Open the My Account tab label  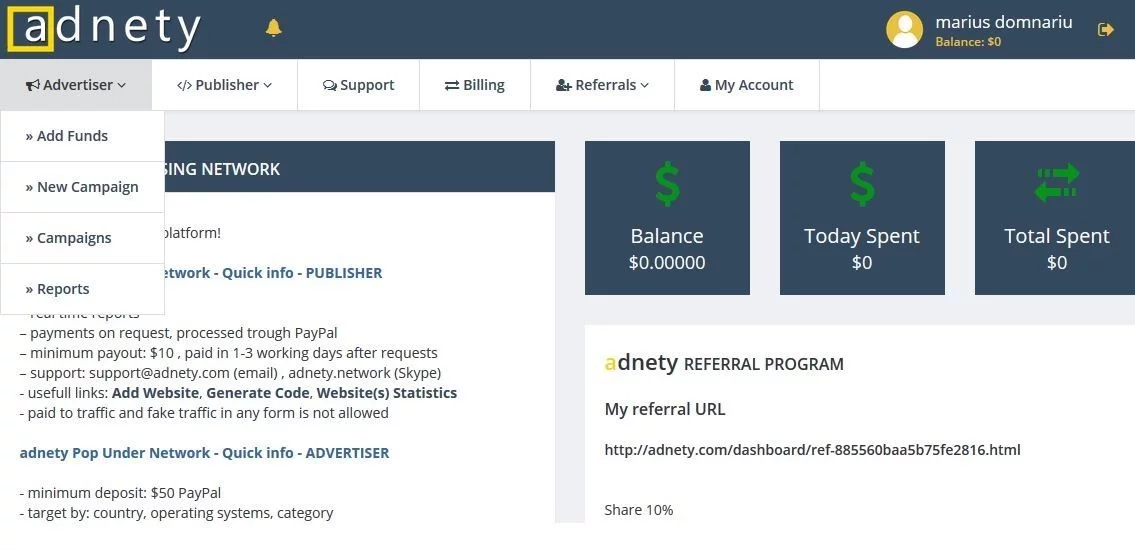point(754,85)
